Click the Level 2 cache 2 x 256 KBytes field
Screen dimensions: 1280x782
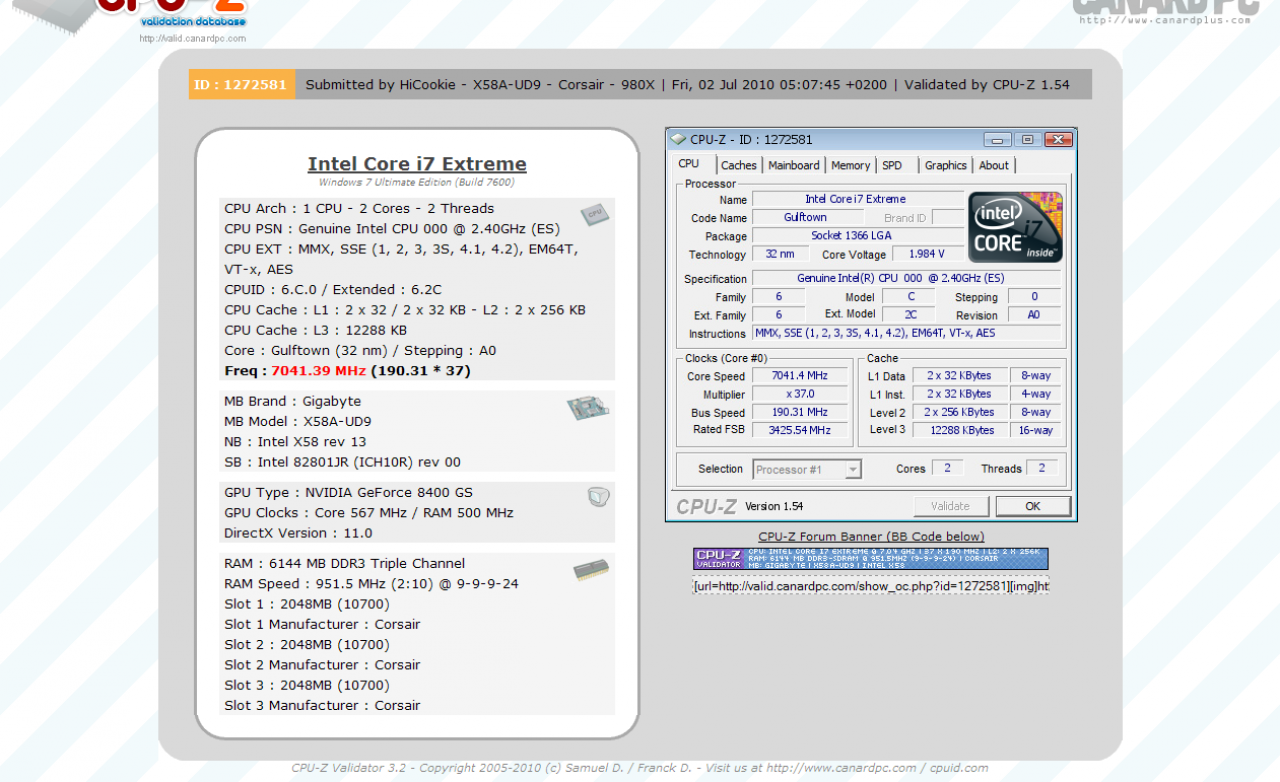pos(959,412)
